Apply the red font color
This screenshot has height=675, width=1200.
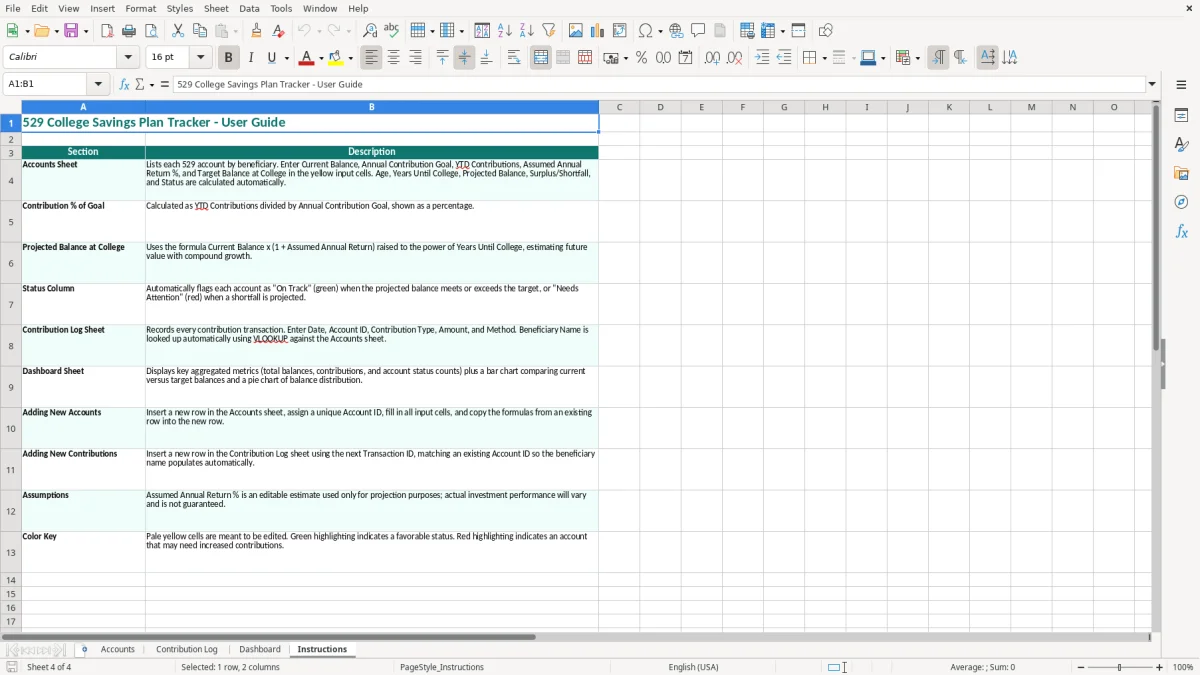[306, 58]
